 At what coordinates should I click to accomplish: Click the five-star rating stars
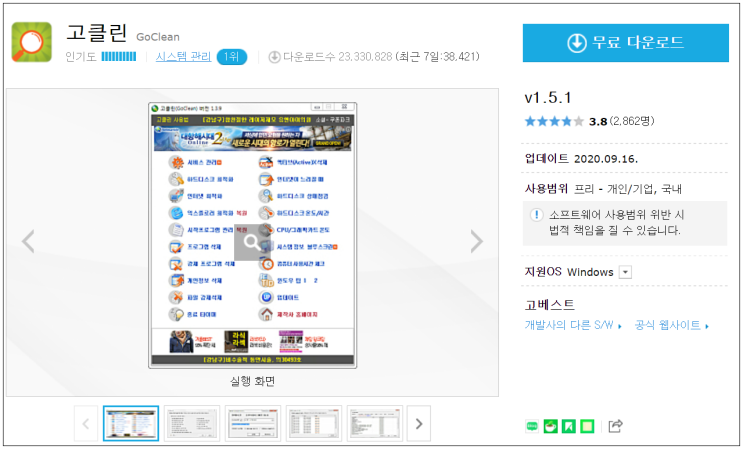[x=554, y=121]
